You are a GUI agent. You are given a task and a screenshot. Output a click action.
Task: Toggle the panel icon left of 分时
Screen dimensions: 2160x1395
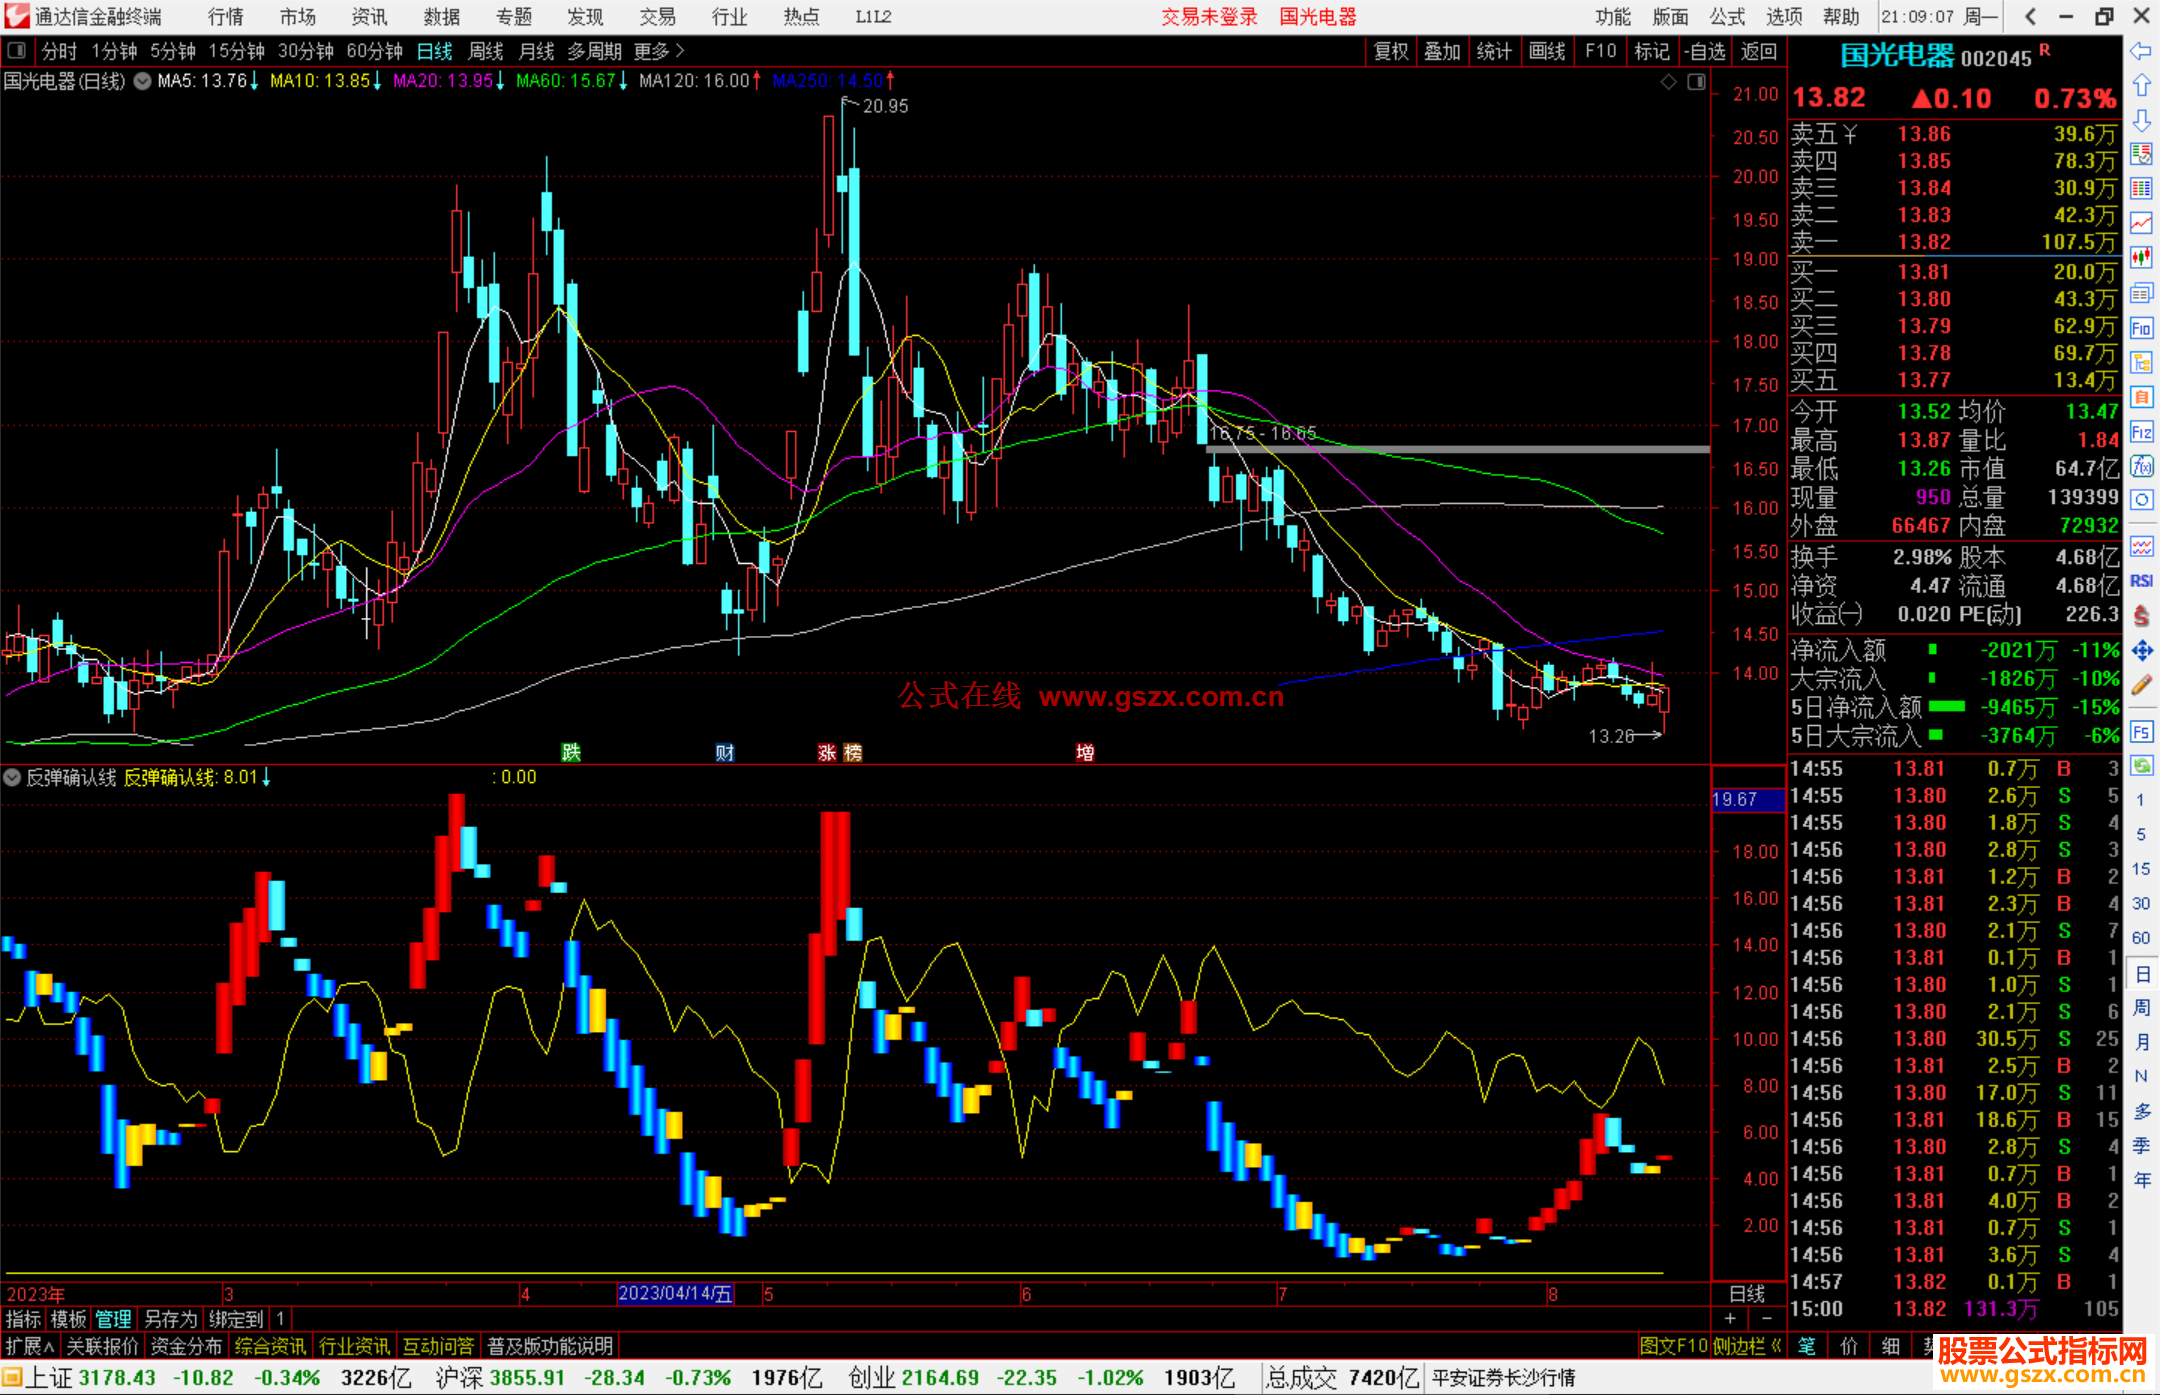pos(16,50)
